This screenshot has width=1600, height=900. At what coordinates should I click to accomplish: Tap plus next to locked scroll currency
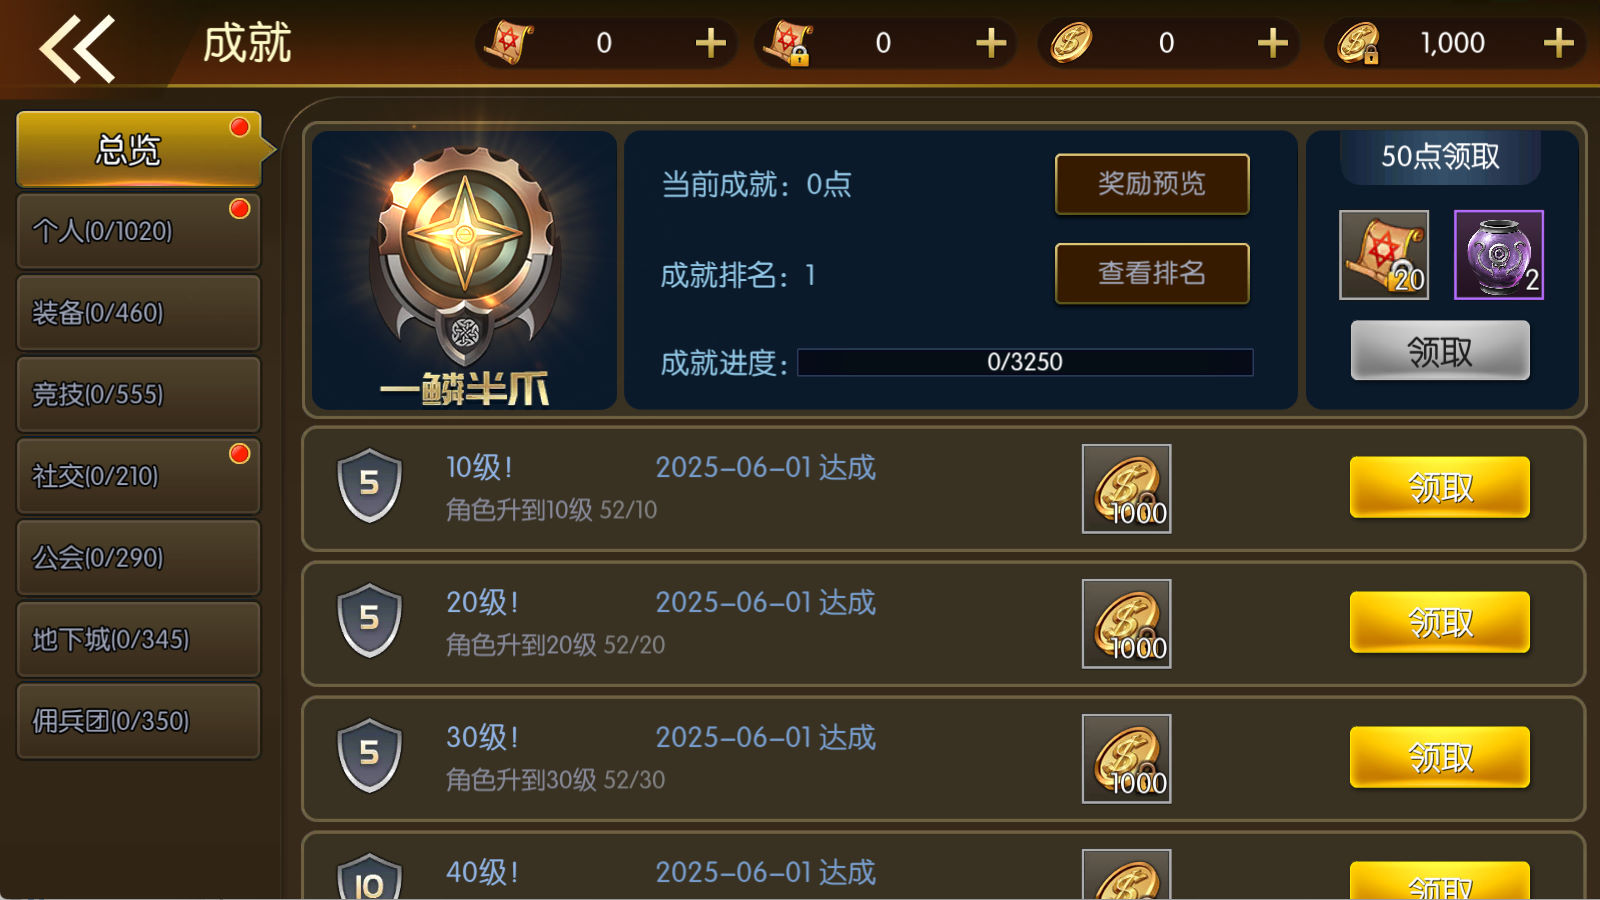(990, 43)
